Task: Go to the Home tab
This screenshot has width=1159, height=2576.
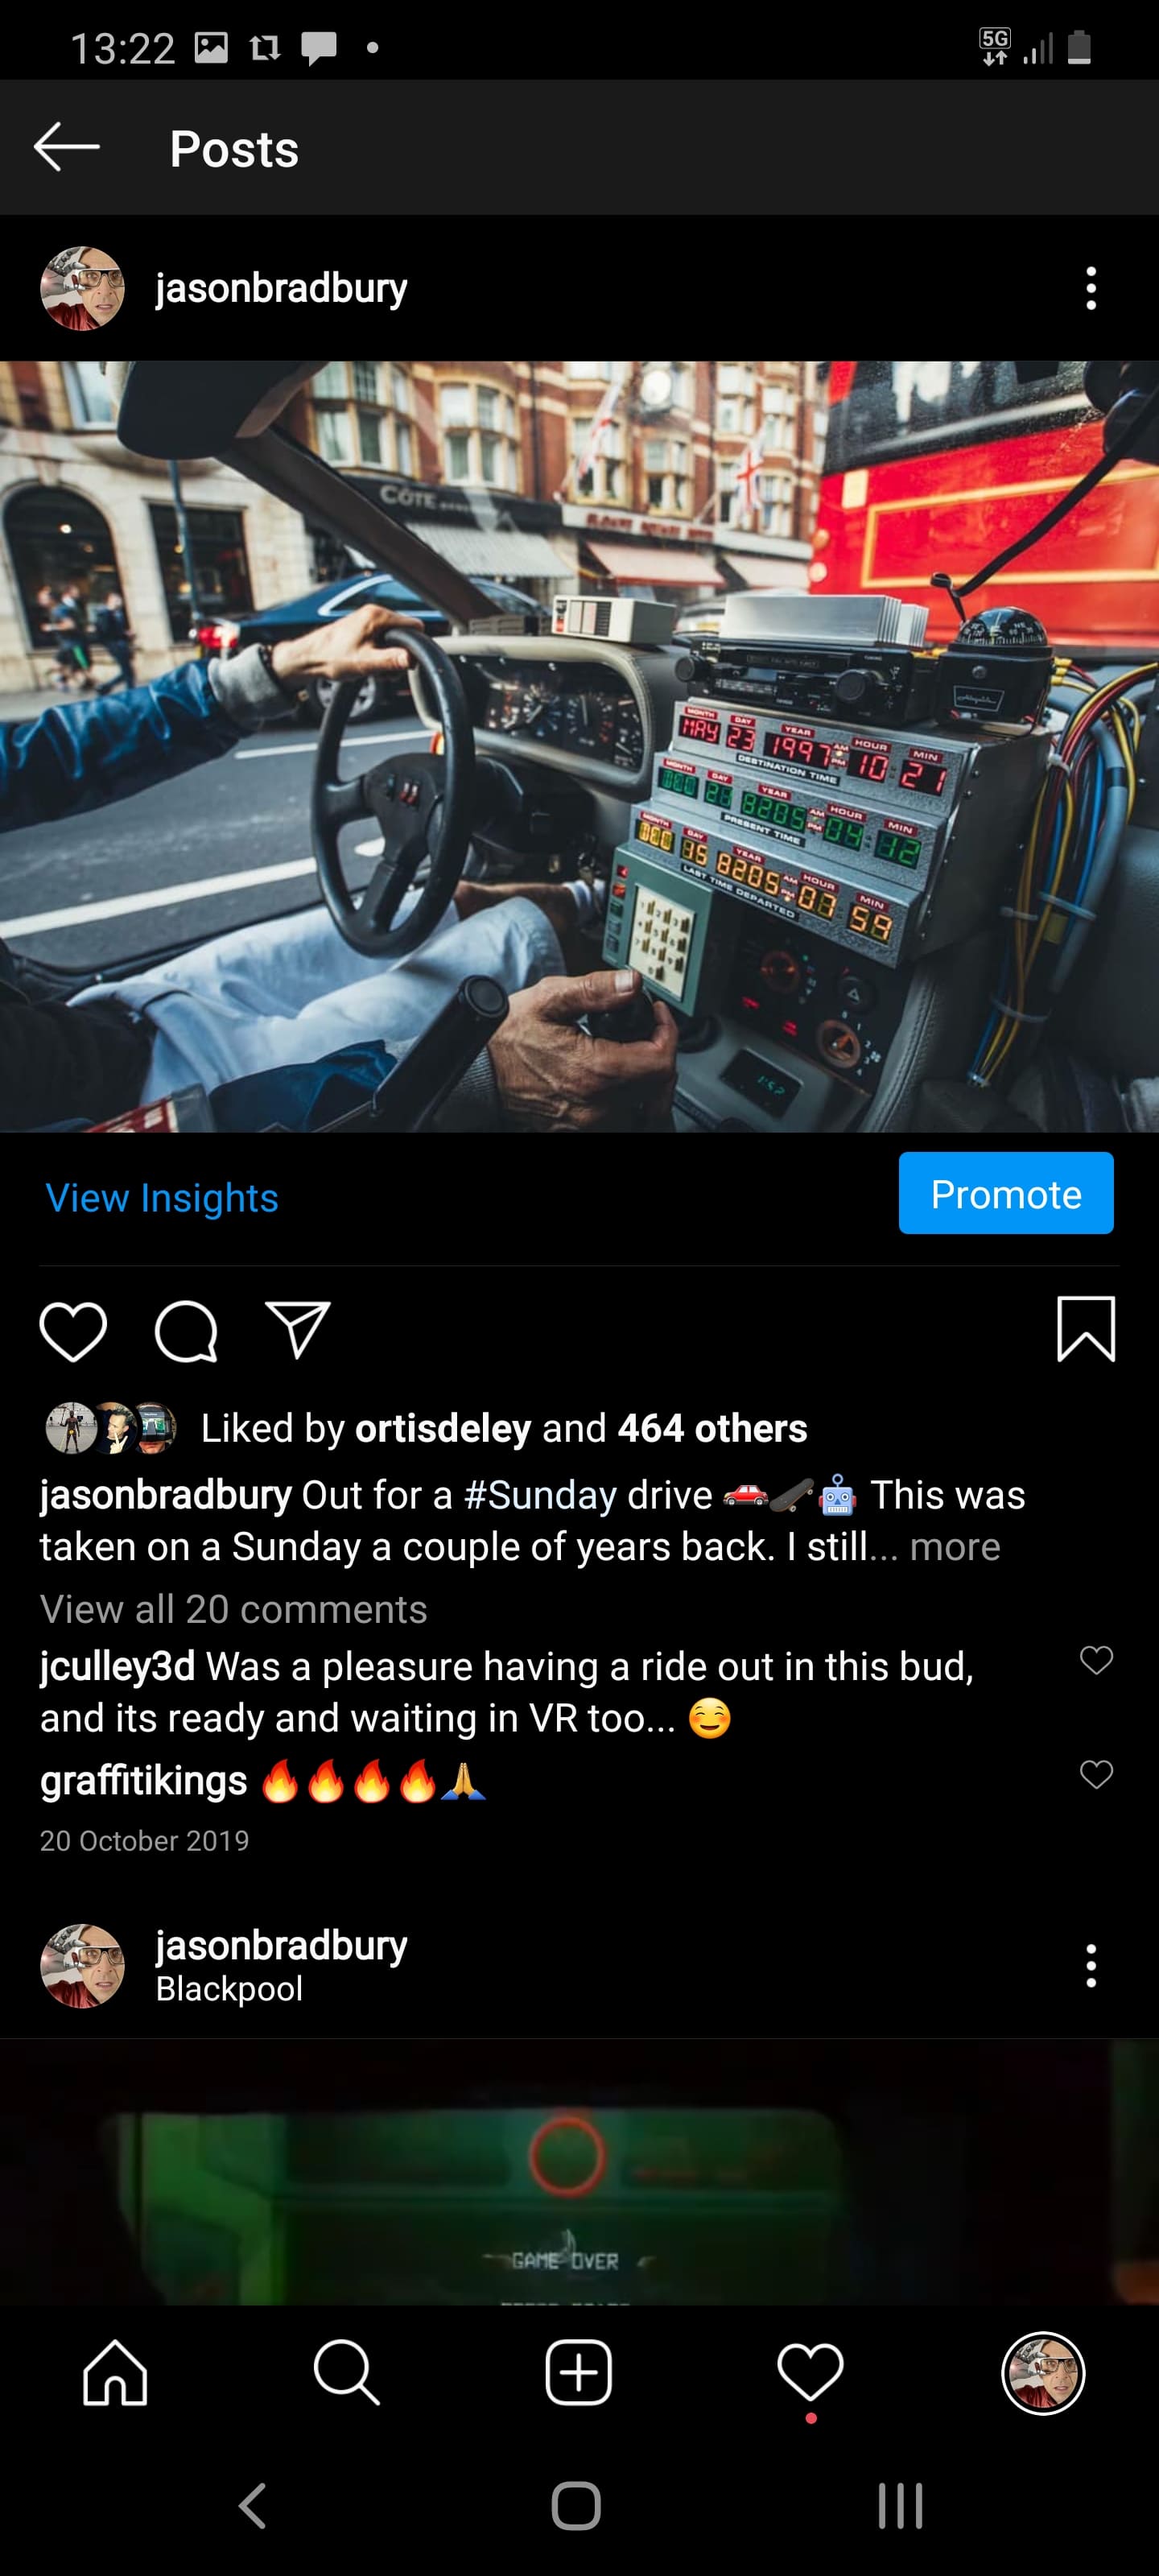Action: 115,2373
